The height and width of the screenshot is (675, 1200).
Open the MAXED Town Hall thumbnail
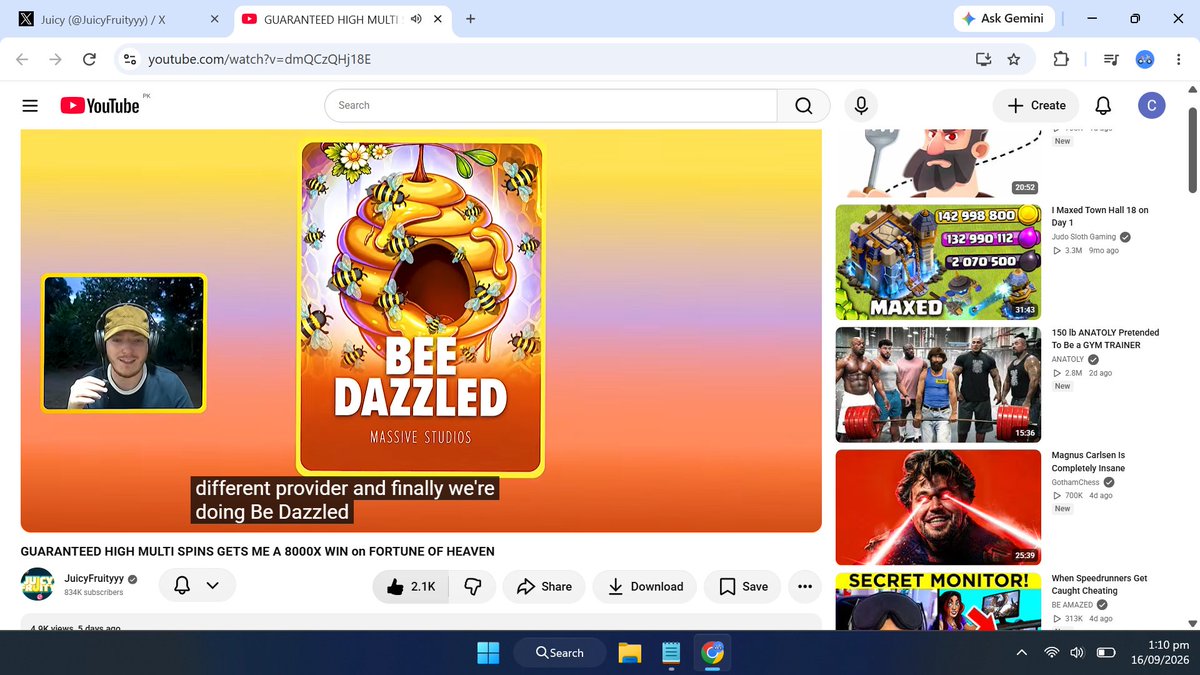(938, 262)
